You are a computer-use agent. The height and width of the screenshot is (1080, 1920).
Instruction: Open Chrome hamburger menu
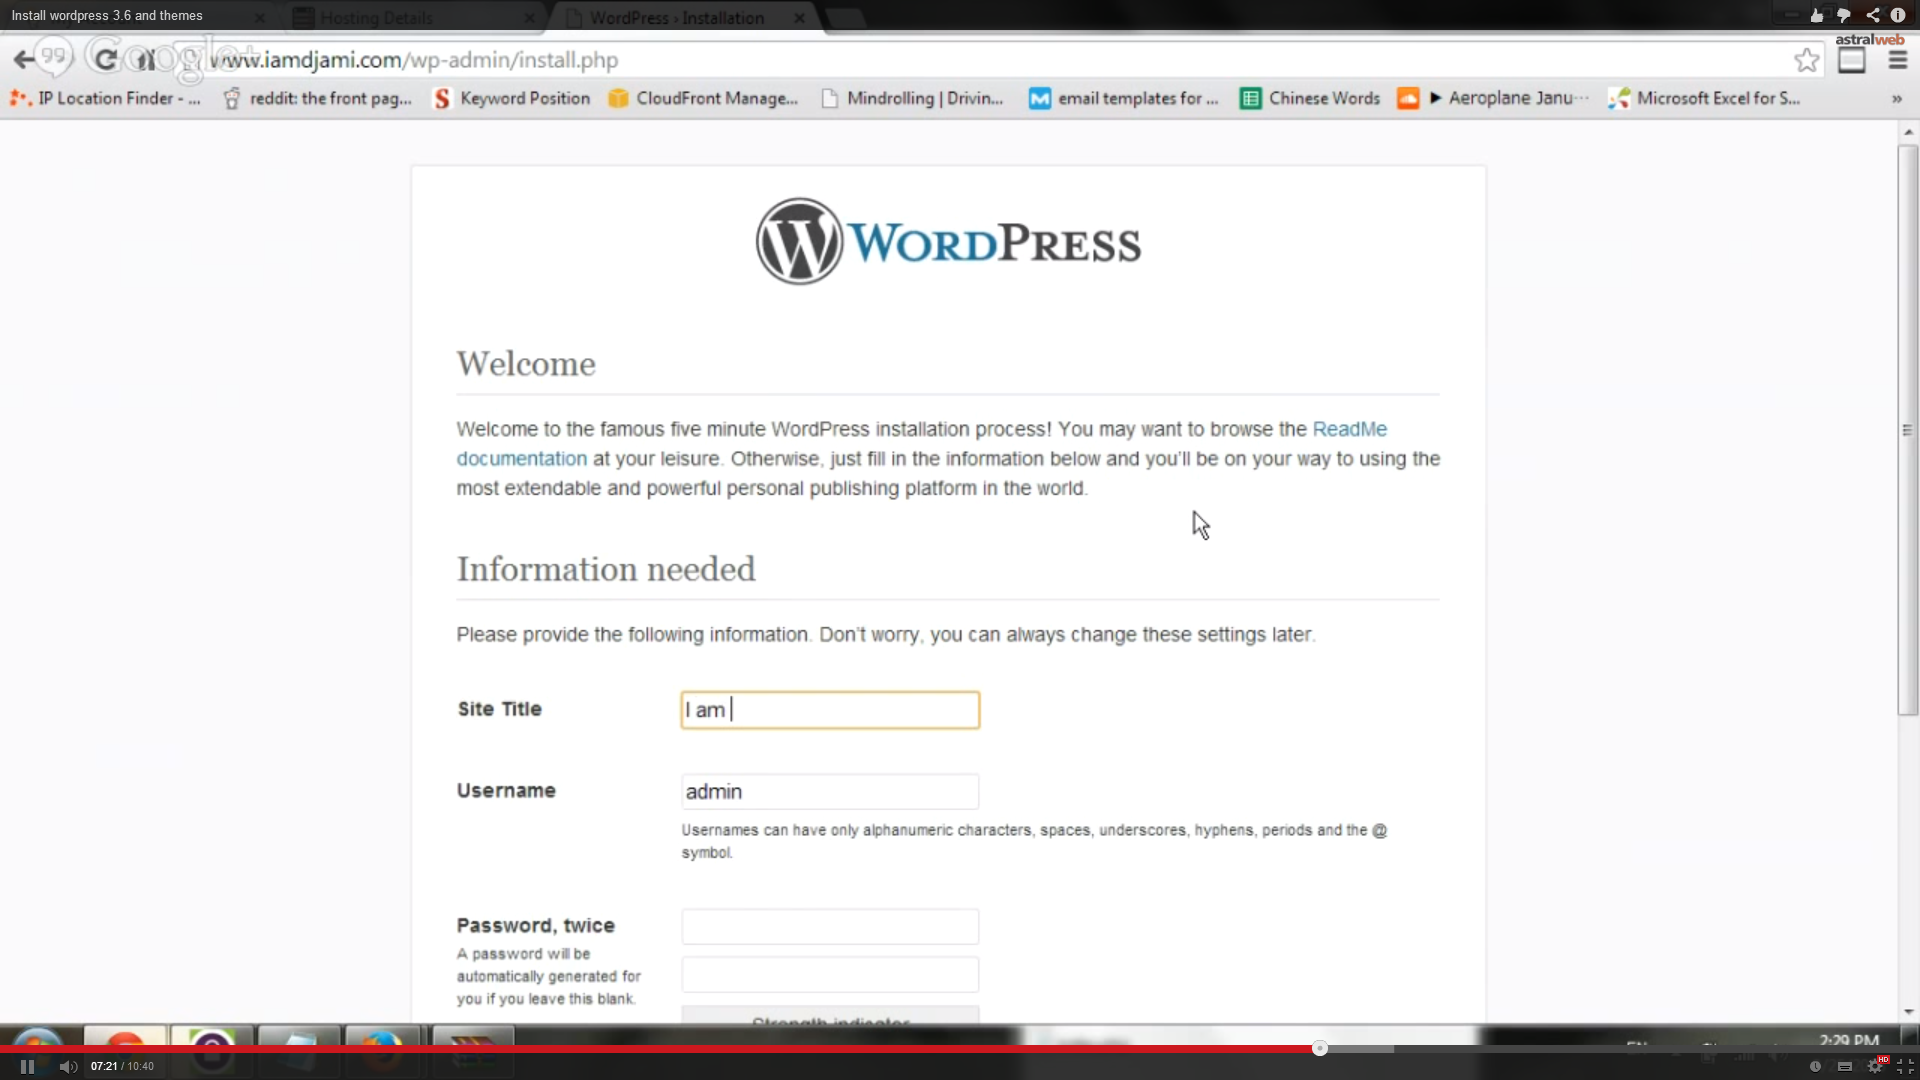(1897, 60)
